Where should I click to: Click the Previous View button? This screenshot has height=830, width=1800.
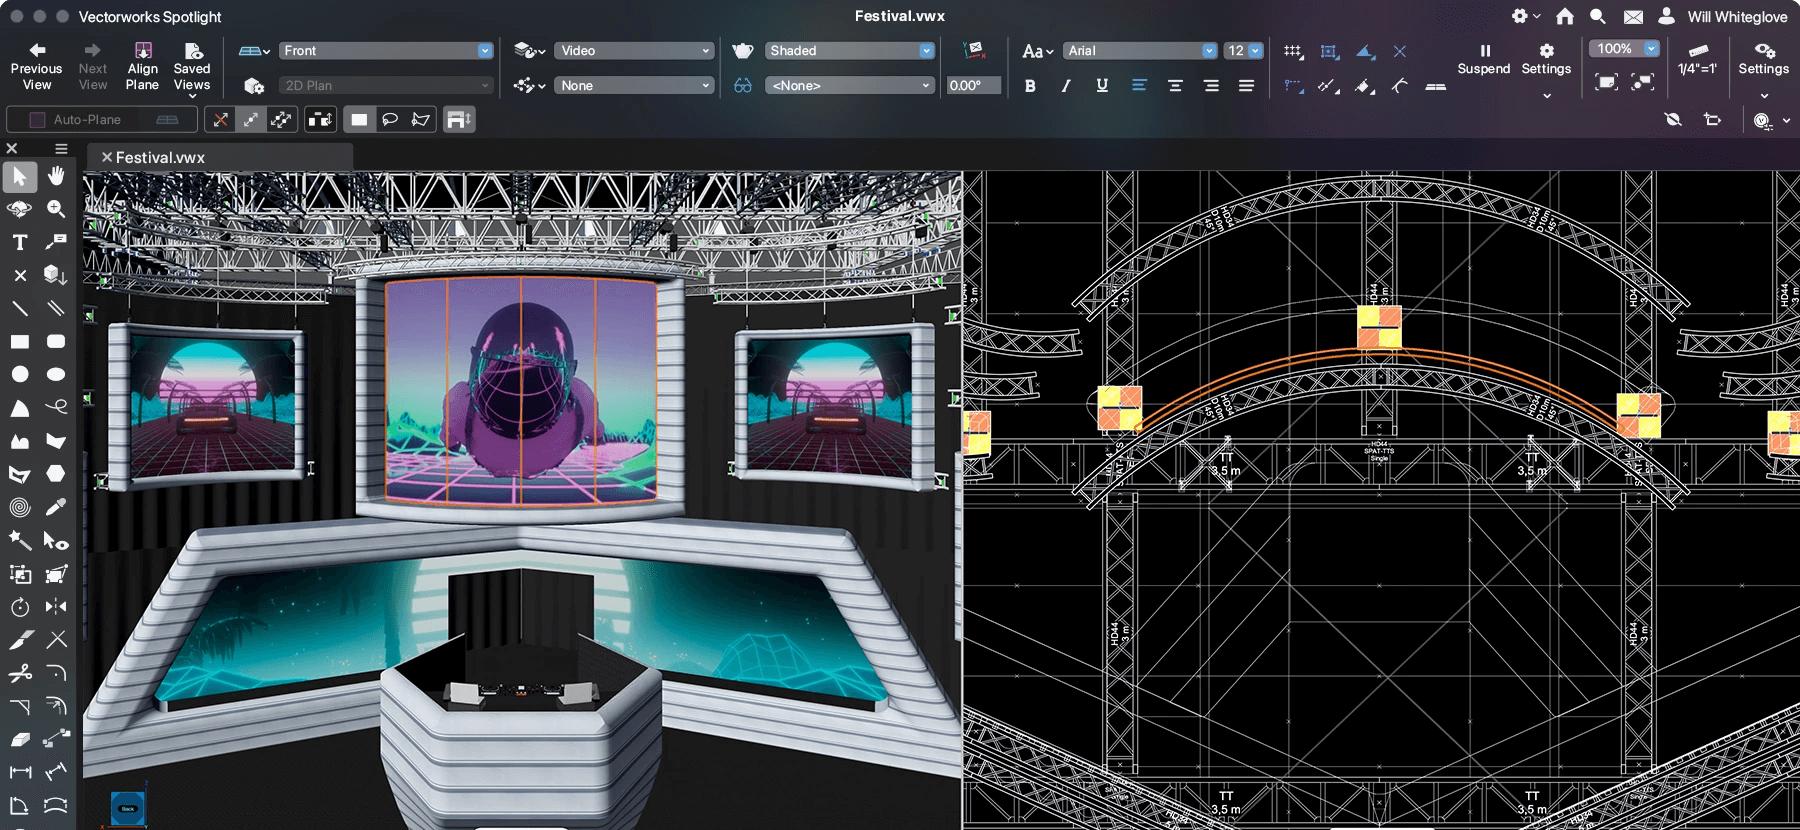37,66
